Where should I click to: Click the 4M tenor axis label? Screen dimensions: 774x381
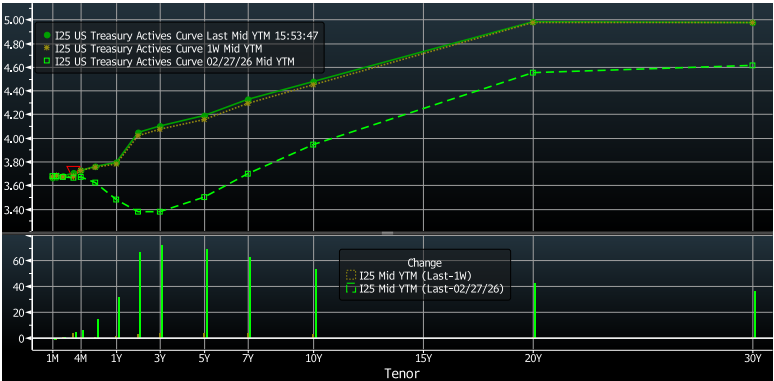(80, 358)
